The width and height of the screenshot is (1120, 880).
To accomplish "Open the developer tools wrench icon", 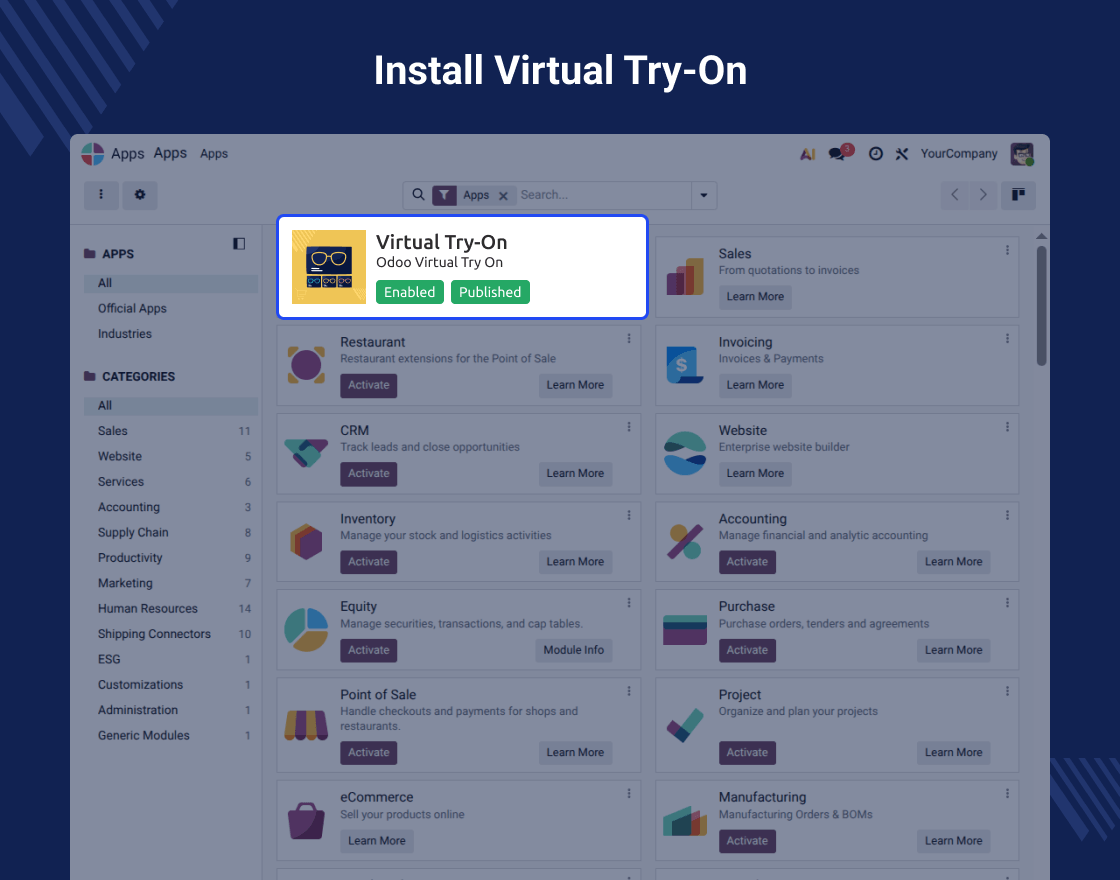I will pos(901,154).
